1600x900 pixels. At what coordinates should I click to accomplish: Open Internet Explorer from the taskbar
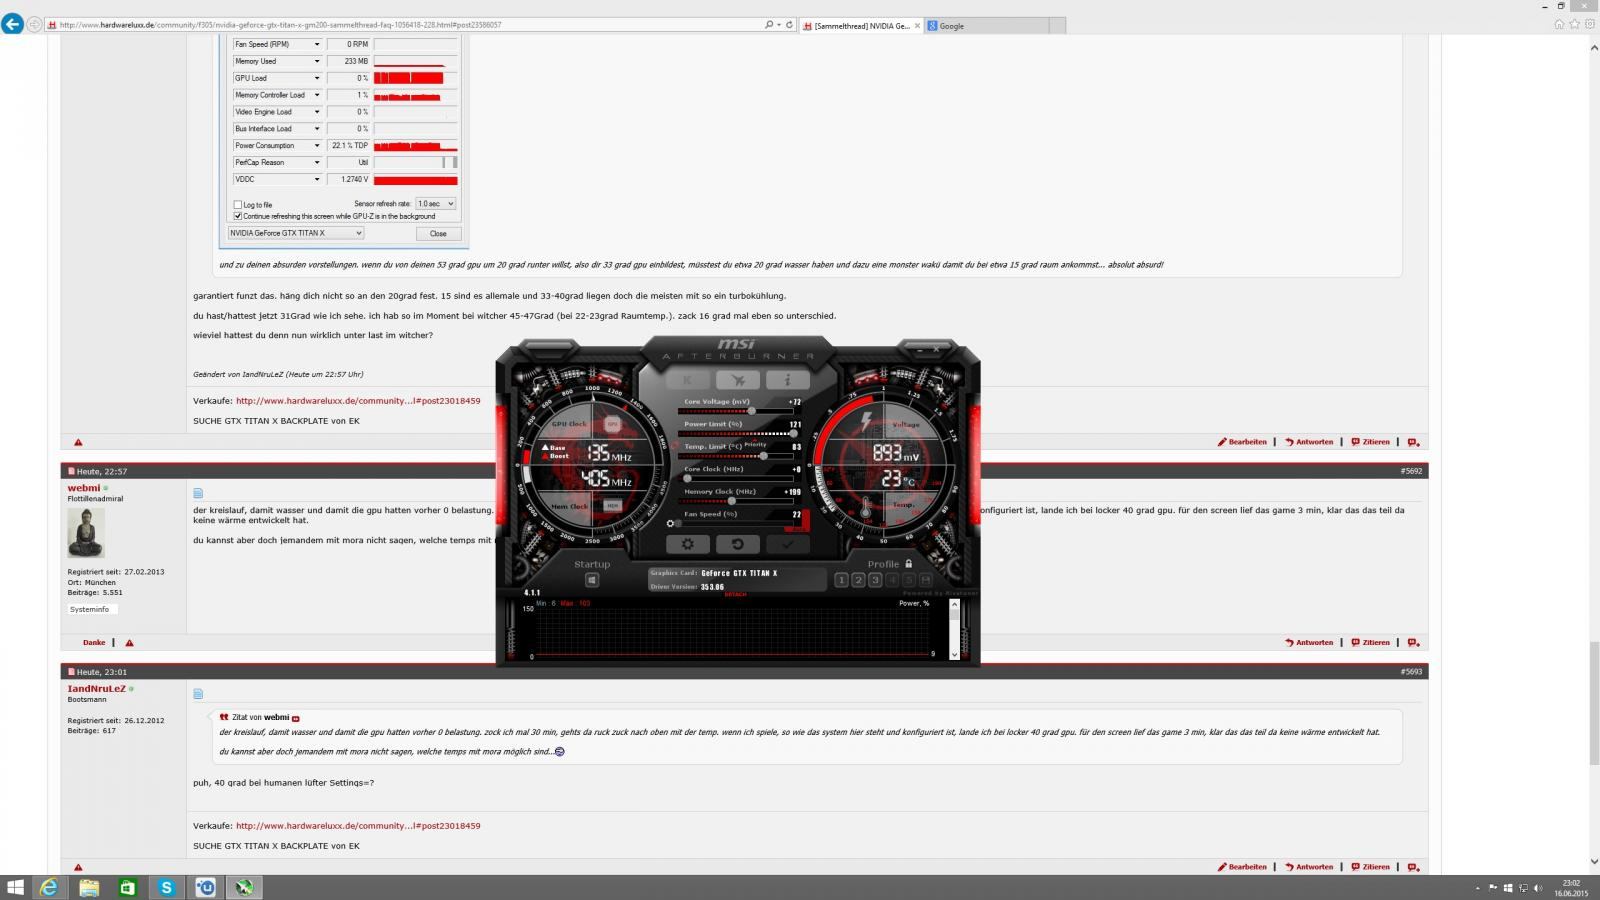[x=49, y=887]
